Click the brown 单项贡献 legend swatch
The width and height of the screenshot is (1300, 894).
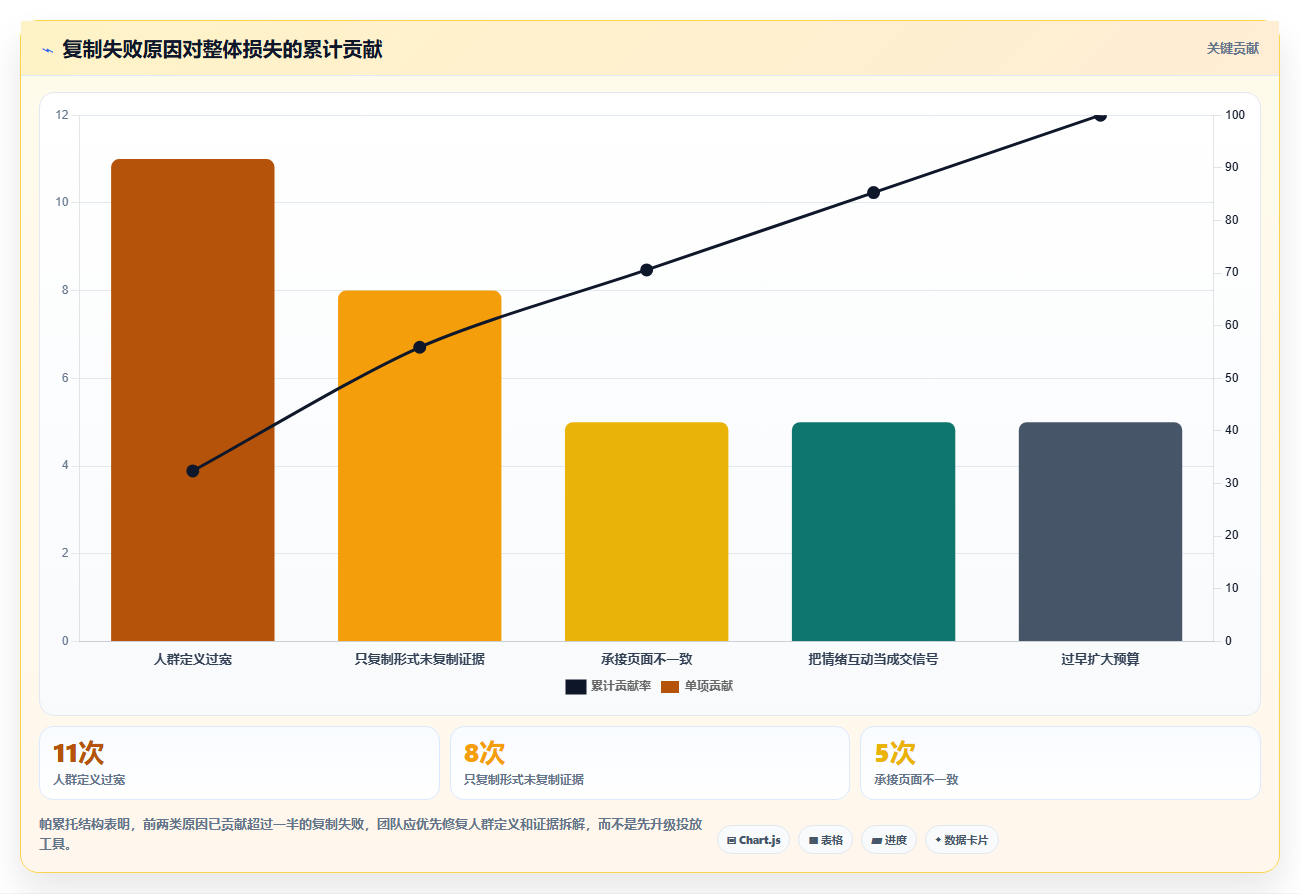670,686
